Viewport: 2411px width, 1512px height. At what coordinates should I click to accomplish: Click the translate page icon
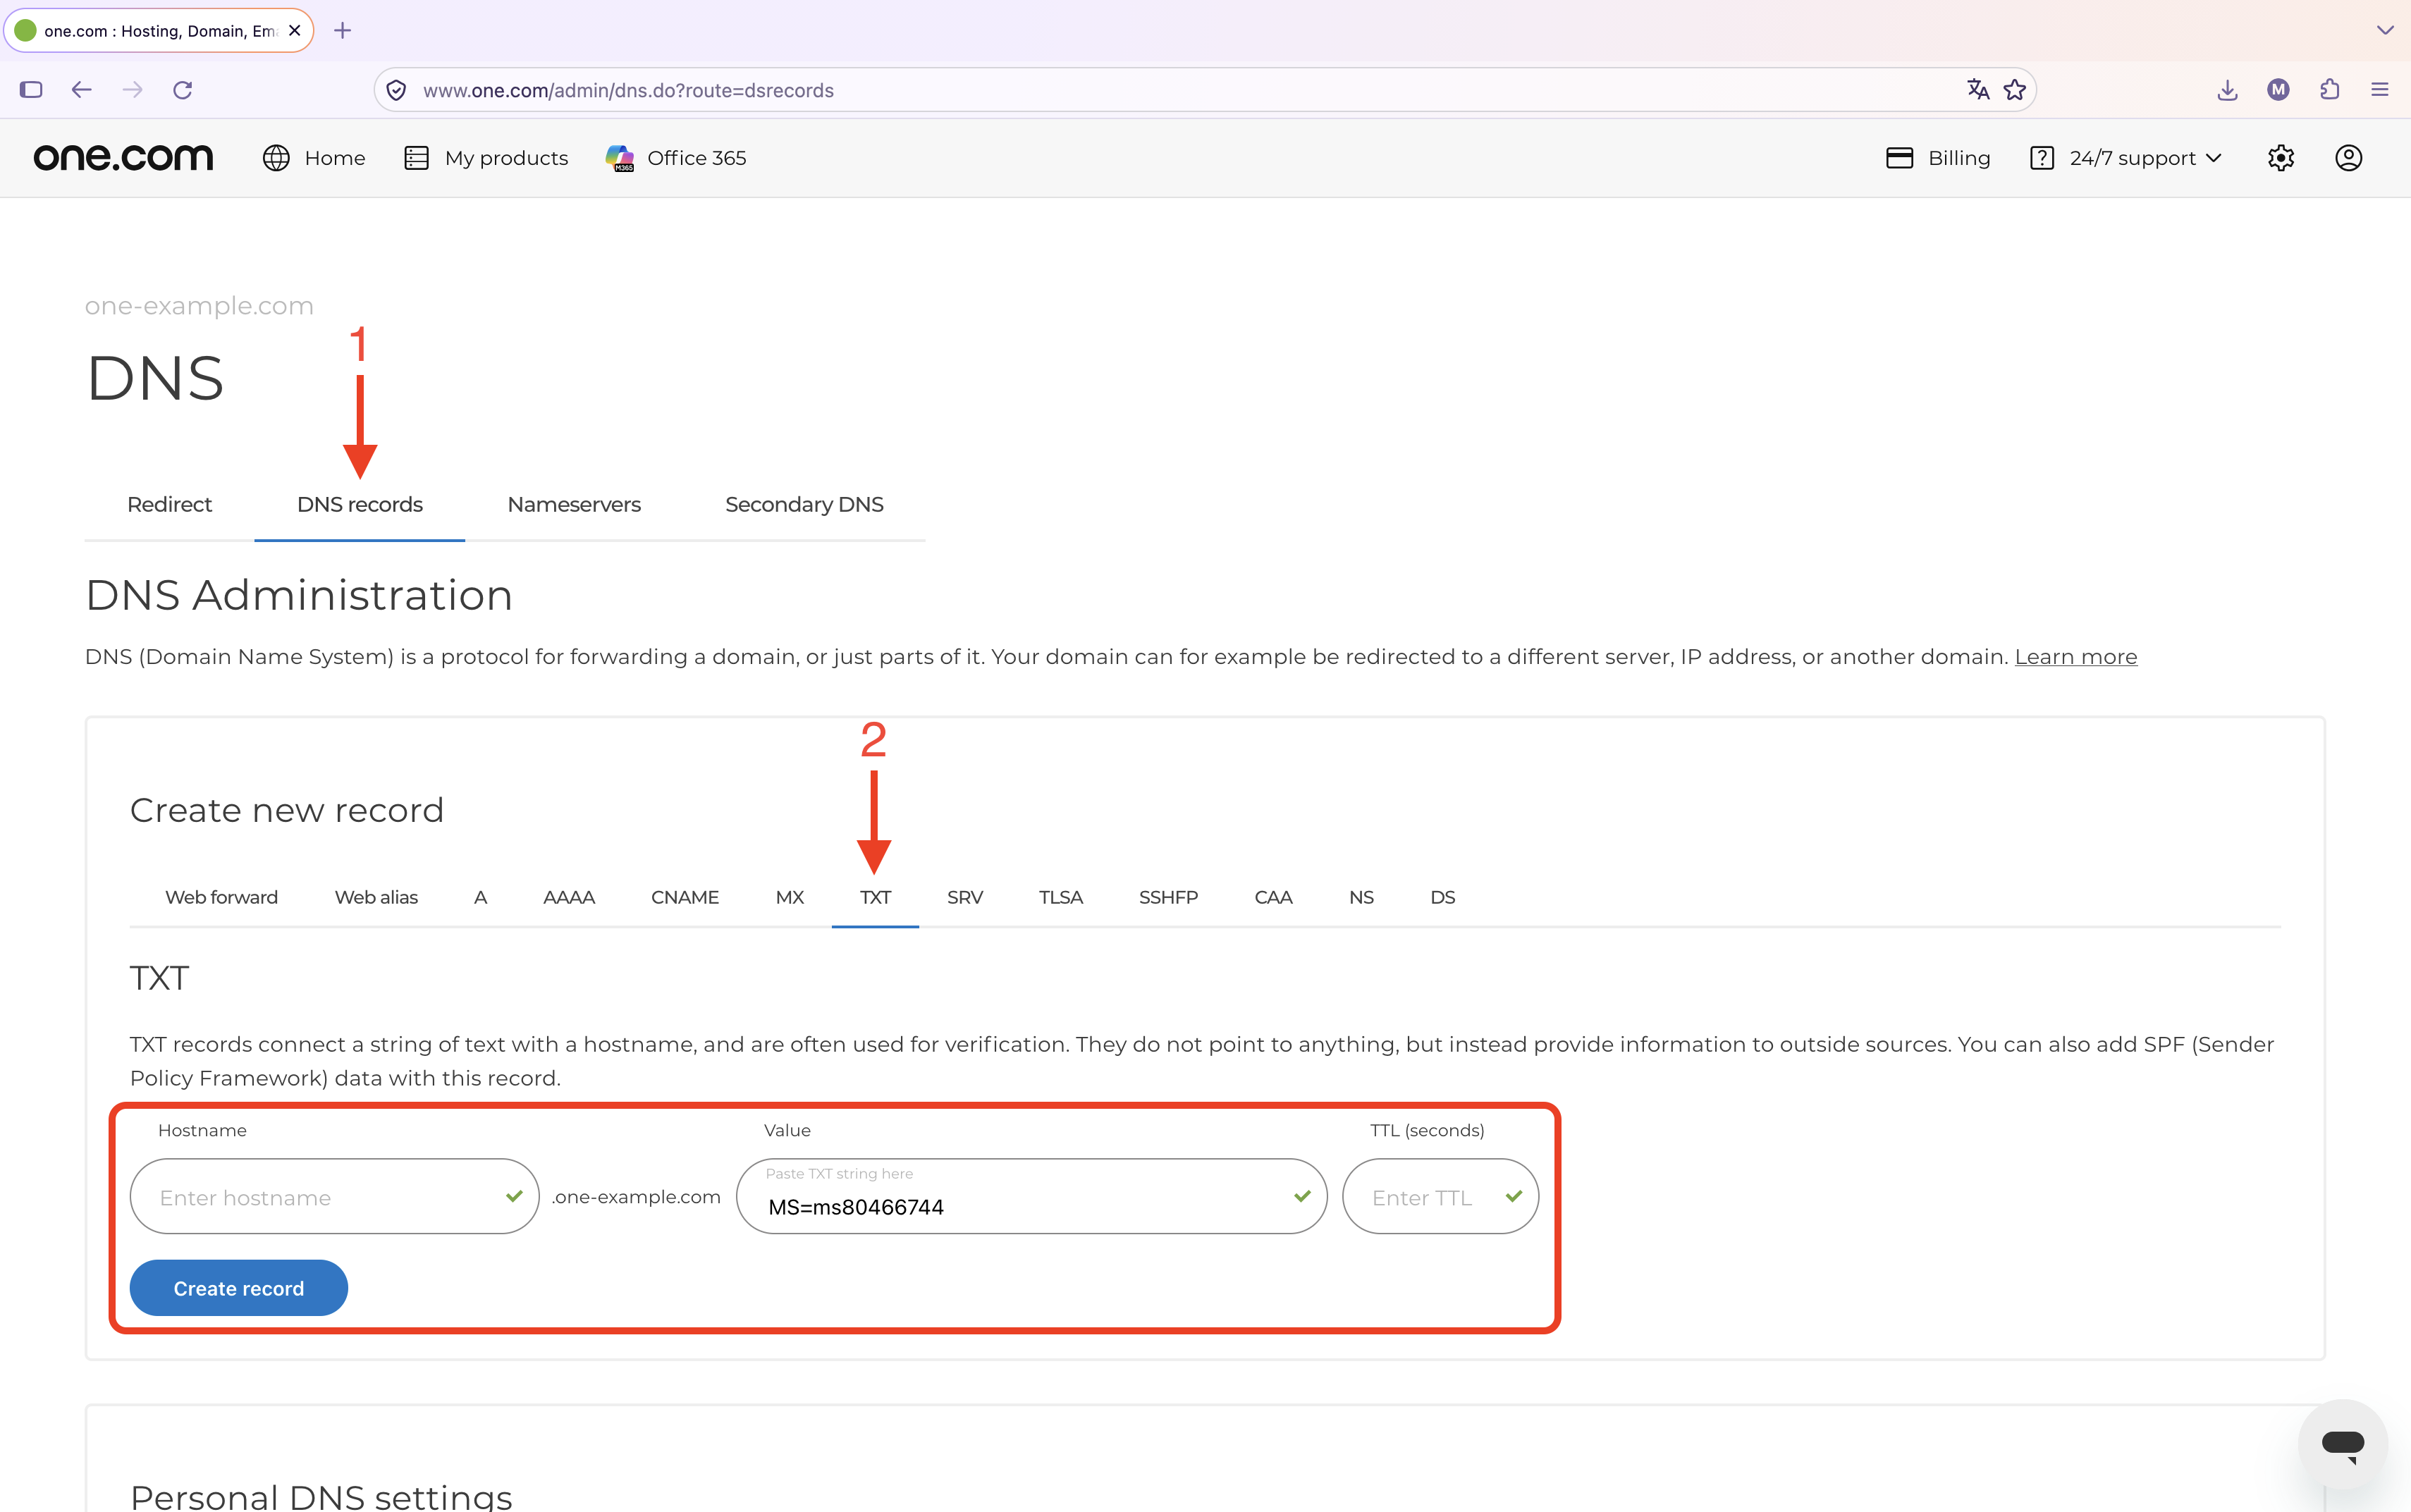(x=1977, y=90)
